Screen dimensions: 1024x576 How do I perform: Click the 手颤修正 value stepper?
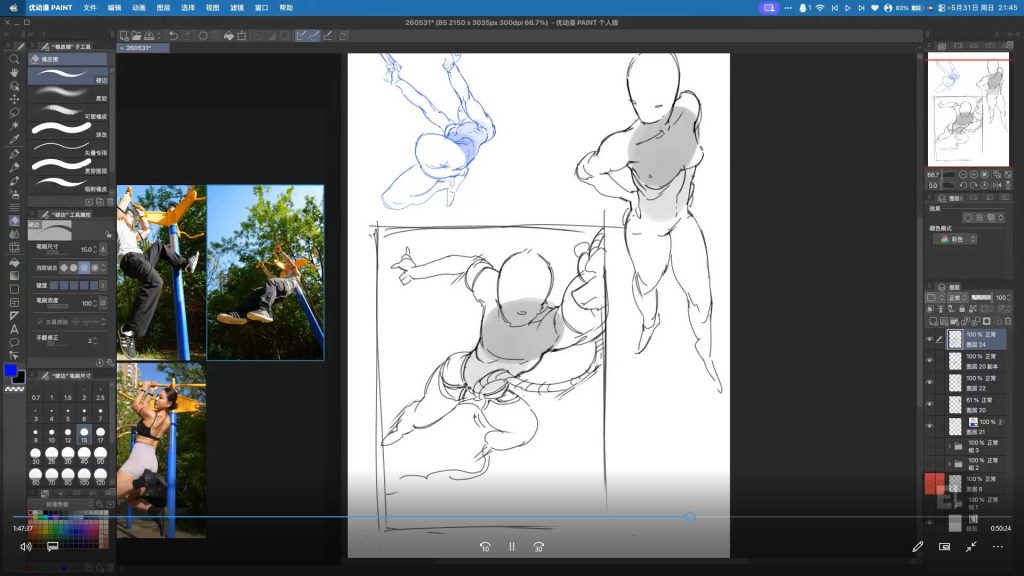[95, 341]
